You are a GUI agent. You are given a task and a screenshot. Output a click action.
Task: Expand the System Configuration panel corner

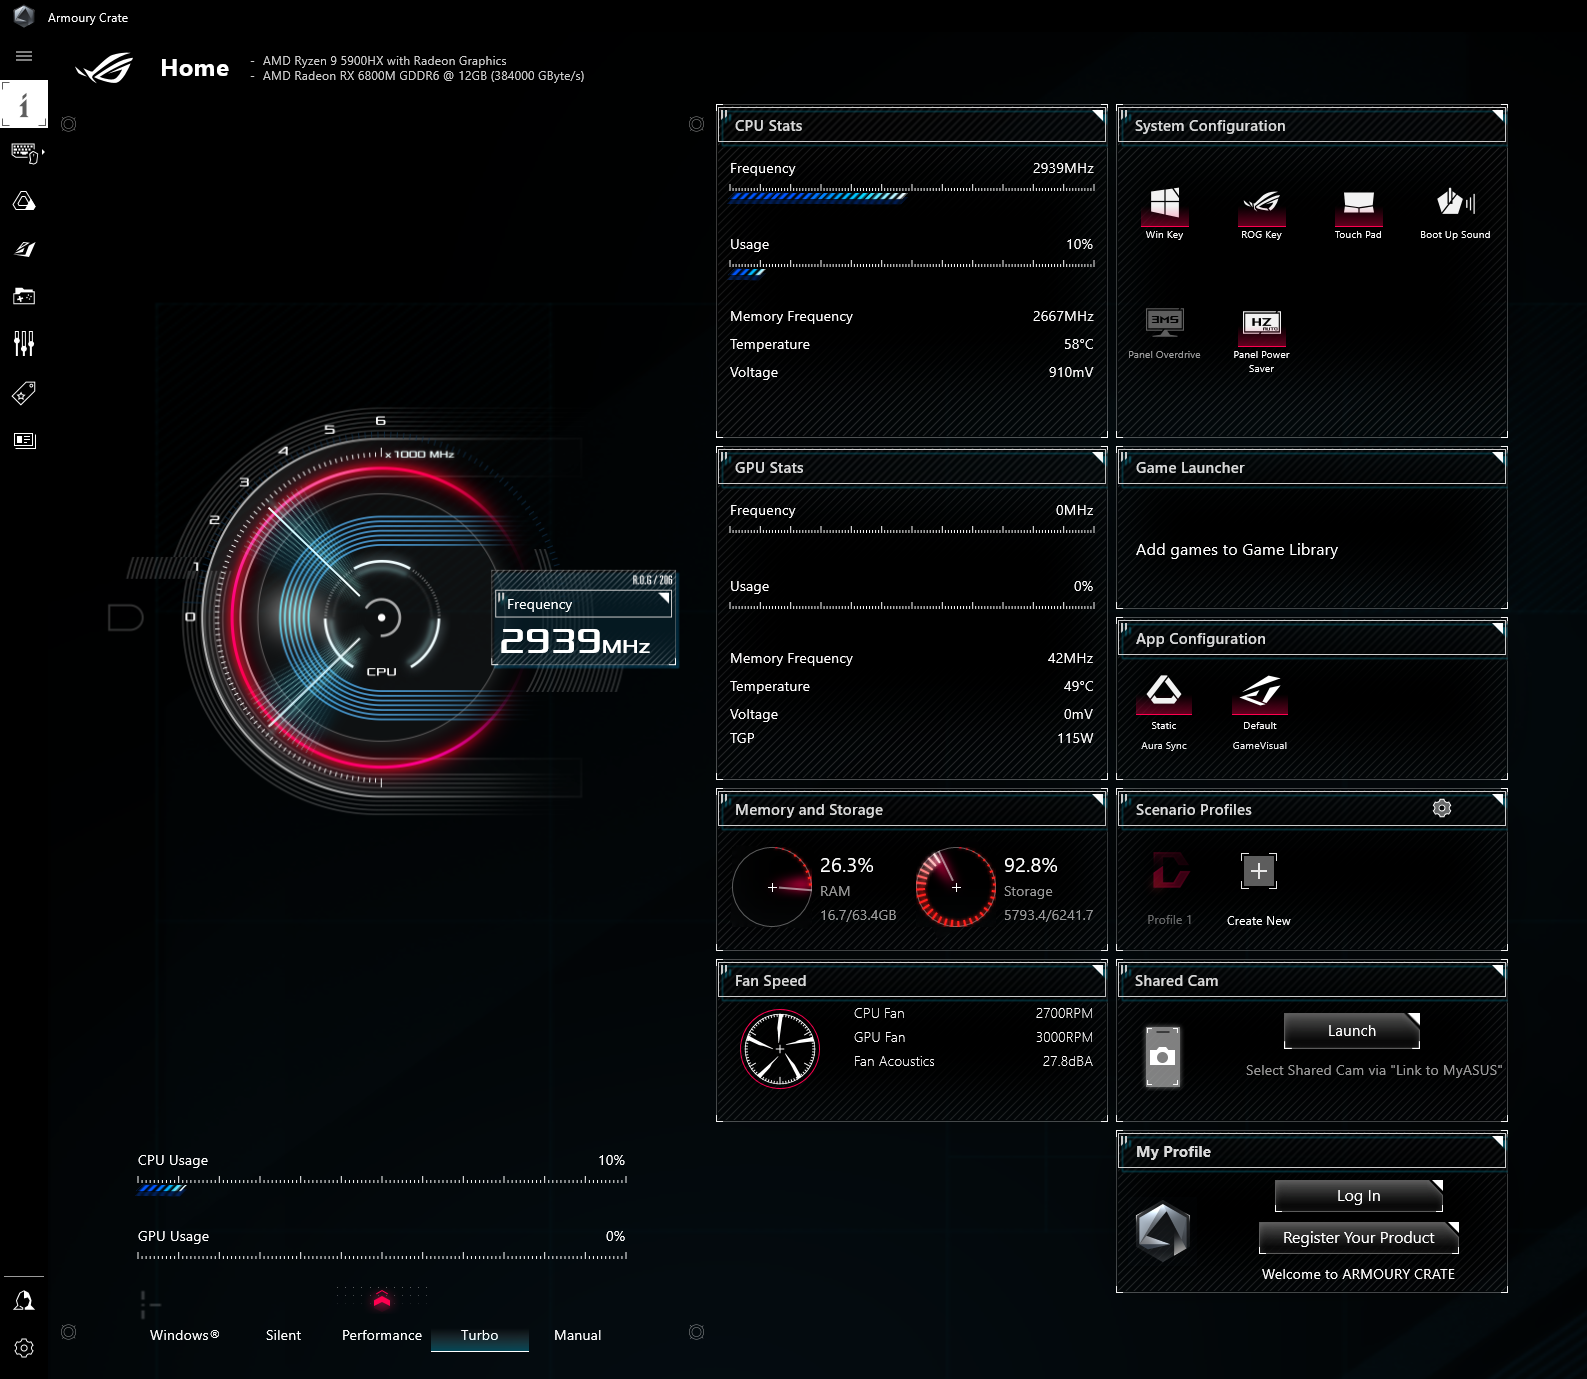1497,115
